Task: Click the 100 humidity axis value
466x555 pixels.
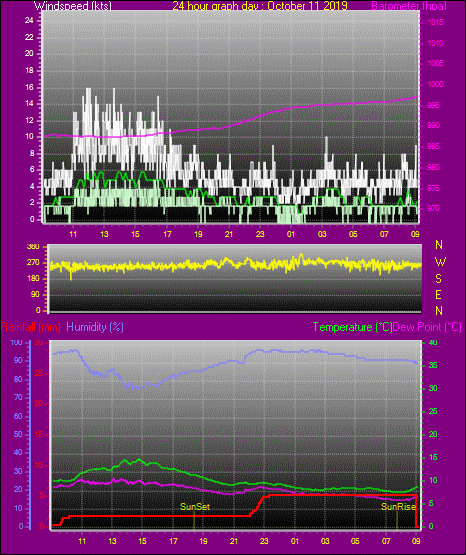Action: click(16, 343)
